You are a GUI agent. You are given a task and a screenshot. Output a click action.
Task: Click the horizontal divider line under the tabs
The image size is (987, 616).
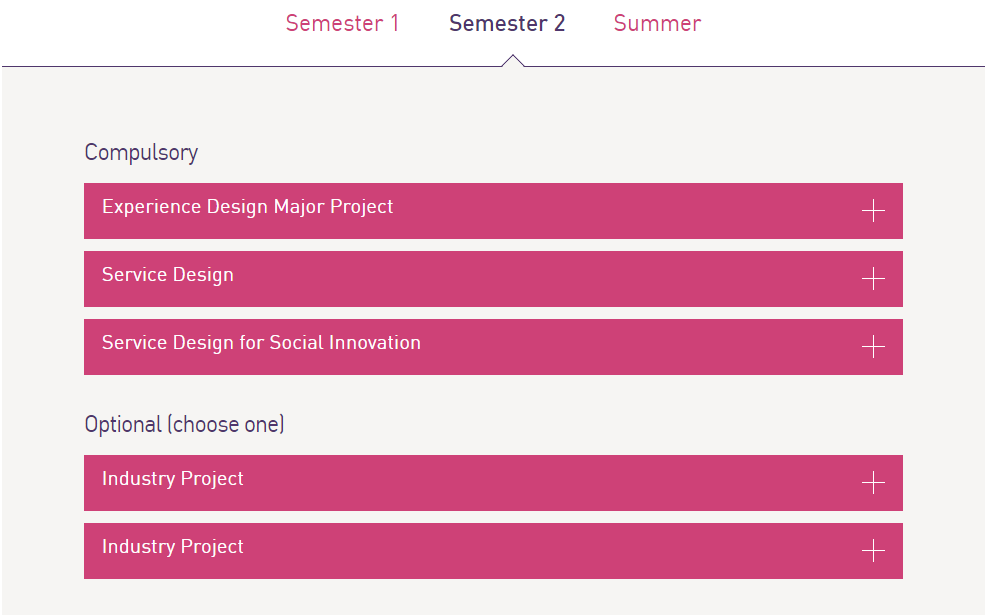pos(252,66)
